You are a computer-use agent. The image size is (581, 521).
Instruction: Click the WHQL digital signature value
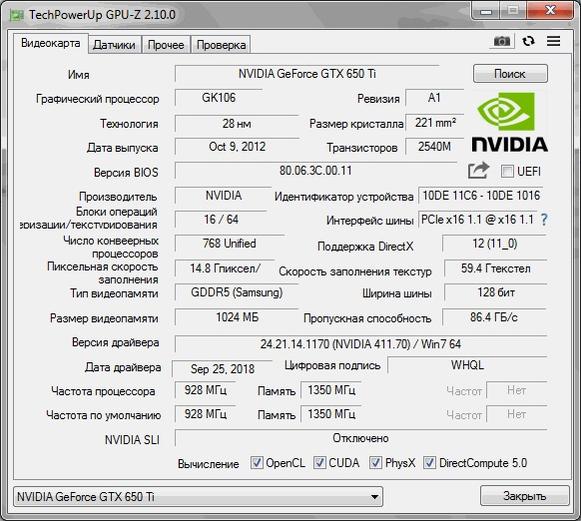pyautogui.click(x=467, y=365)
